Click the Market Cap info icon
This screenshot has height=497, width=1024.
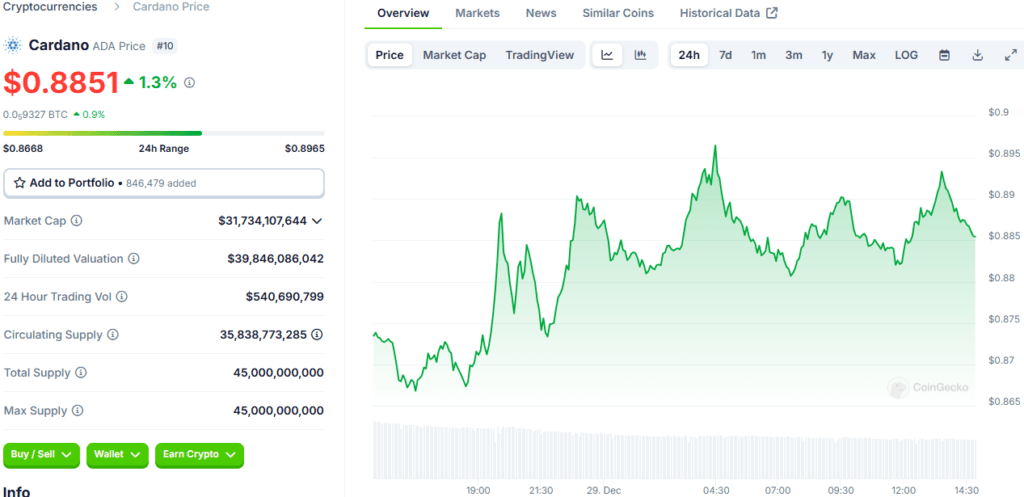coord(76,221)
